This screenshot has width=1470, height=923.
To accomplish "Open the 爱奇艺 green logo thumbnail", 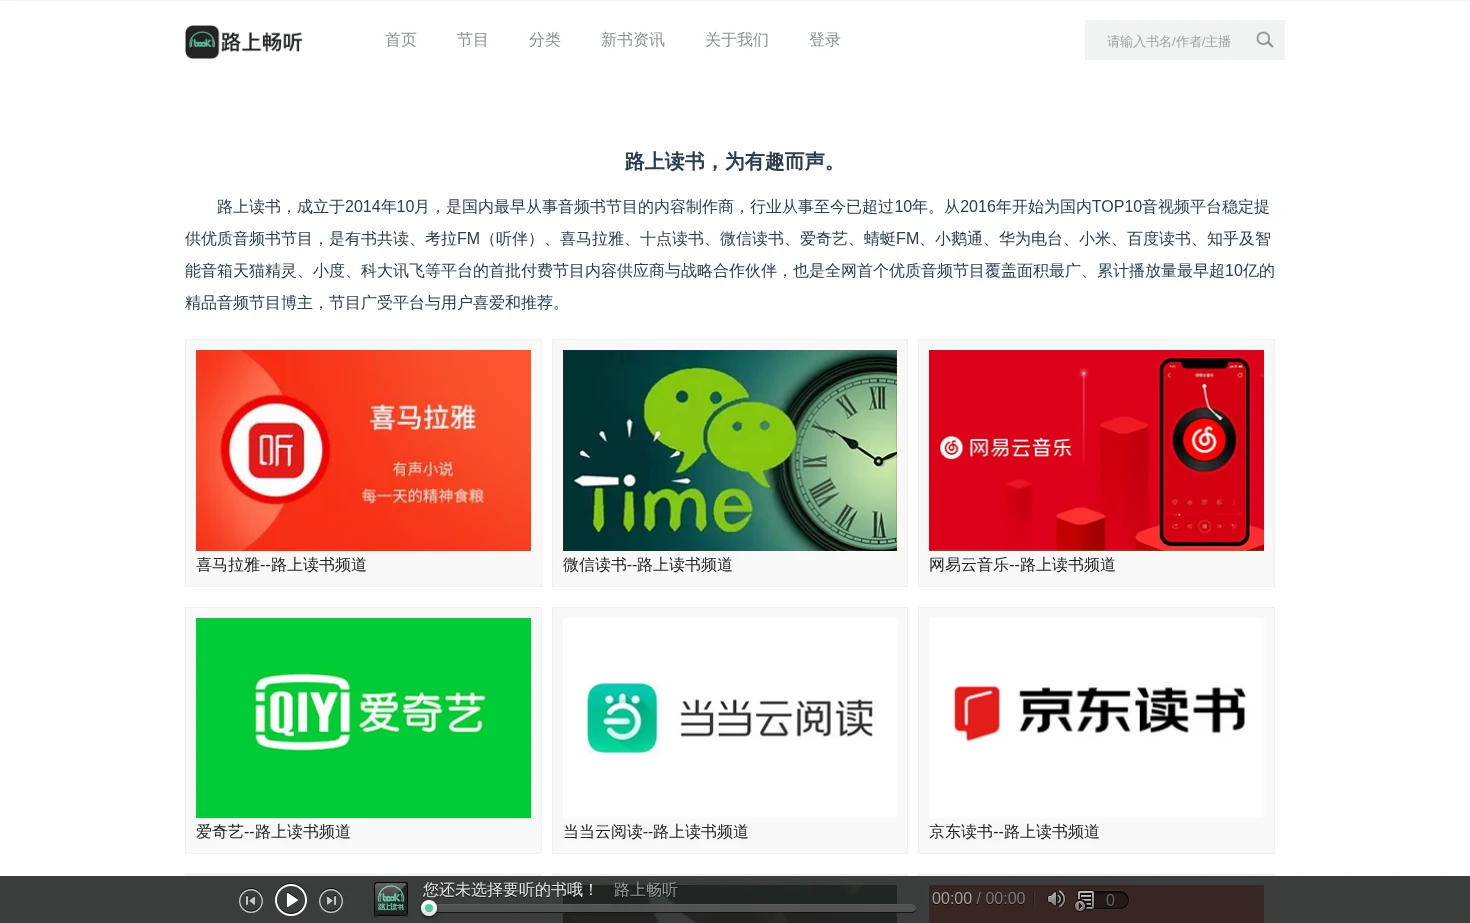I will point(363,718).
